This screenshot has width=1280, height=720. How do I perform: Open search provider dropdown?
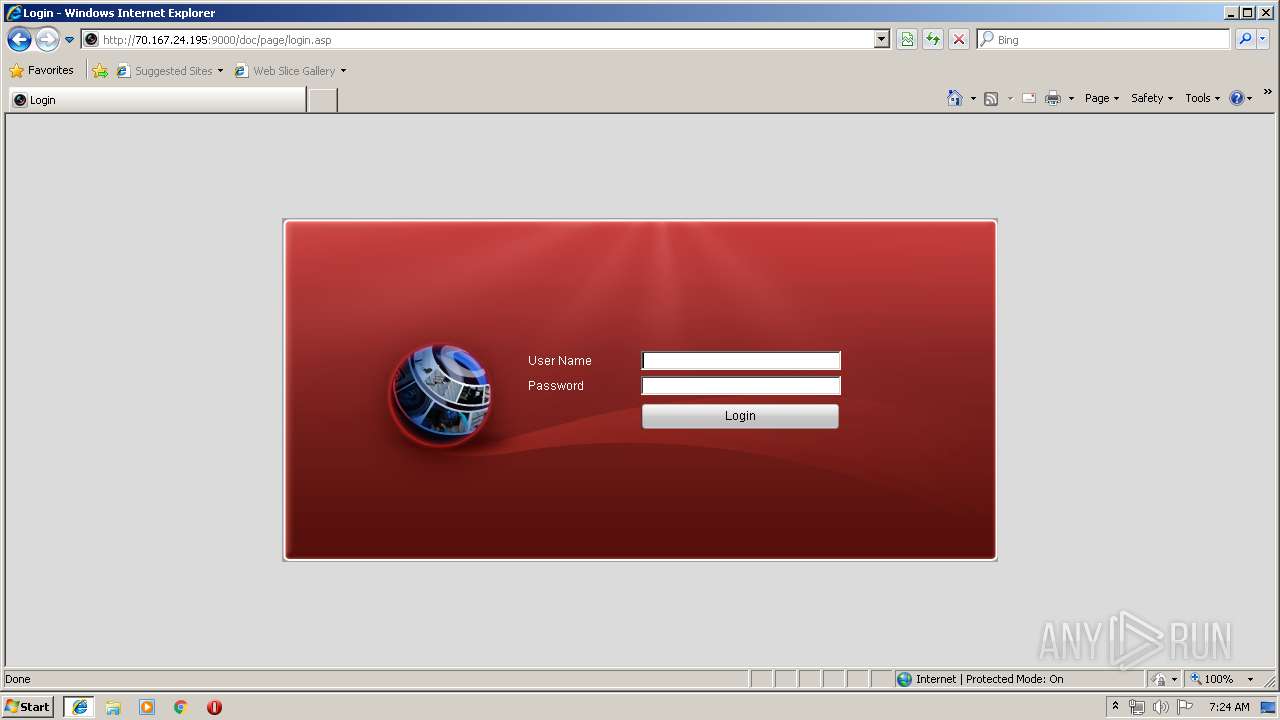click(x=1263, y=40)
